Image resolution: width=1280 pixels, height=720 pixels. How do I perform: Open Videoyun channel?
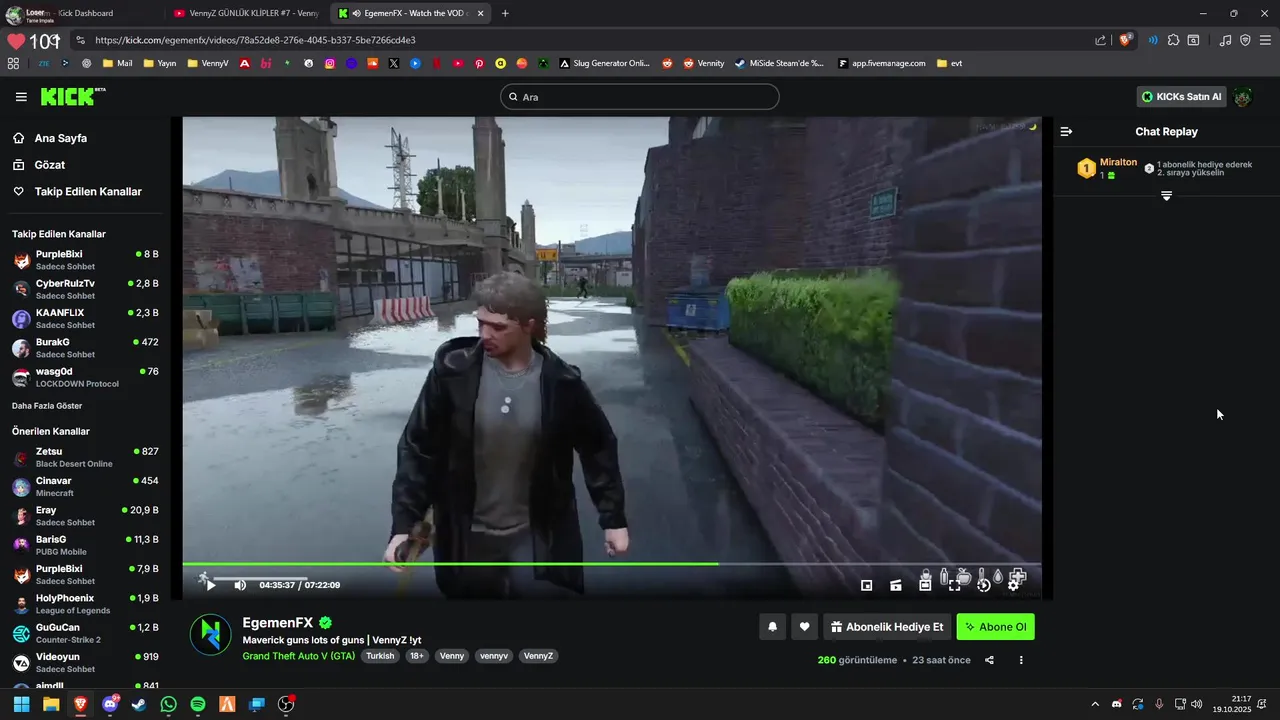click(x=85, y=662)
